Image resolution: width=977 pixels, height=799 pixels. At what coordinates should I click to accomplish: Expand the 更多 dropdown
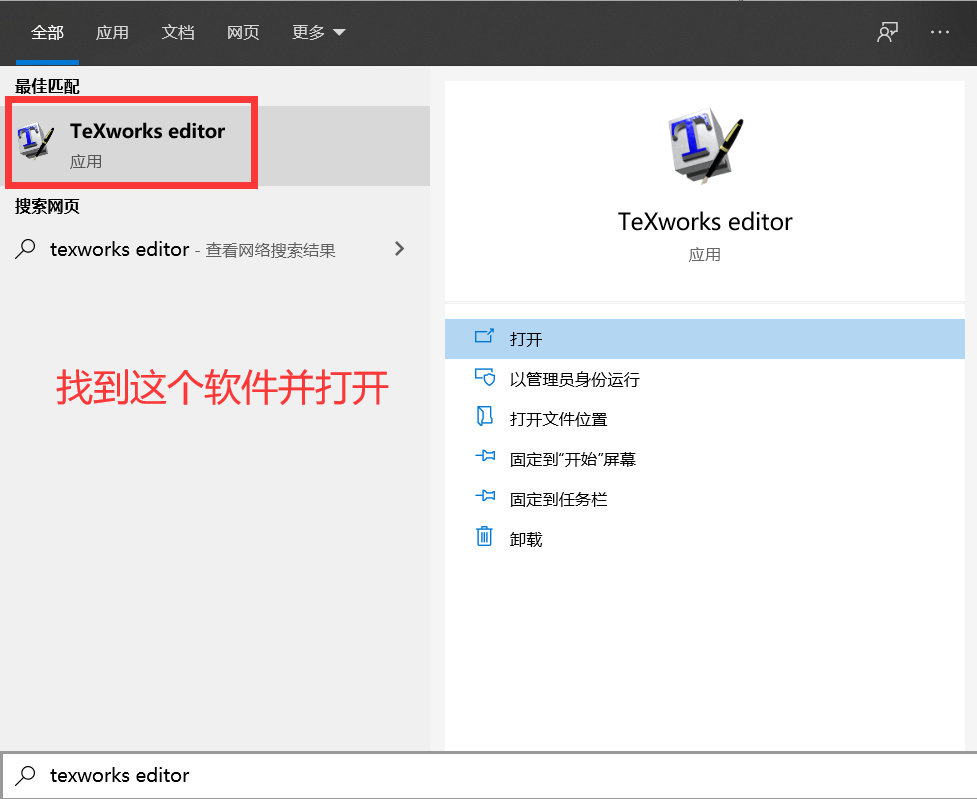pyautogui.click(x=318, y=32)
